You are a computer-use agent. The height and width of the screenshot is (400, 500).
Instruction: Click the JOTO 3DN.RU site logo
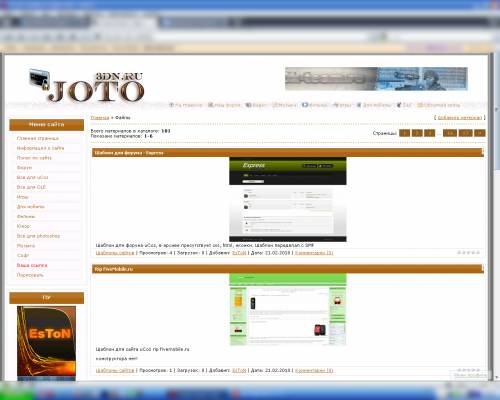[x=87, y=86]
